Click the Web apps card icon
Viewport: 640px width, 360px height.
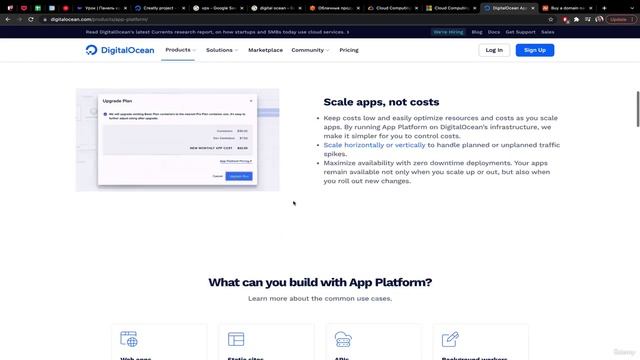click(x=129, y=339)
